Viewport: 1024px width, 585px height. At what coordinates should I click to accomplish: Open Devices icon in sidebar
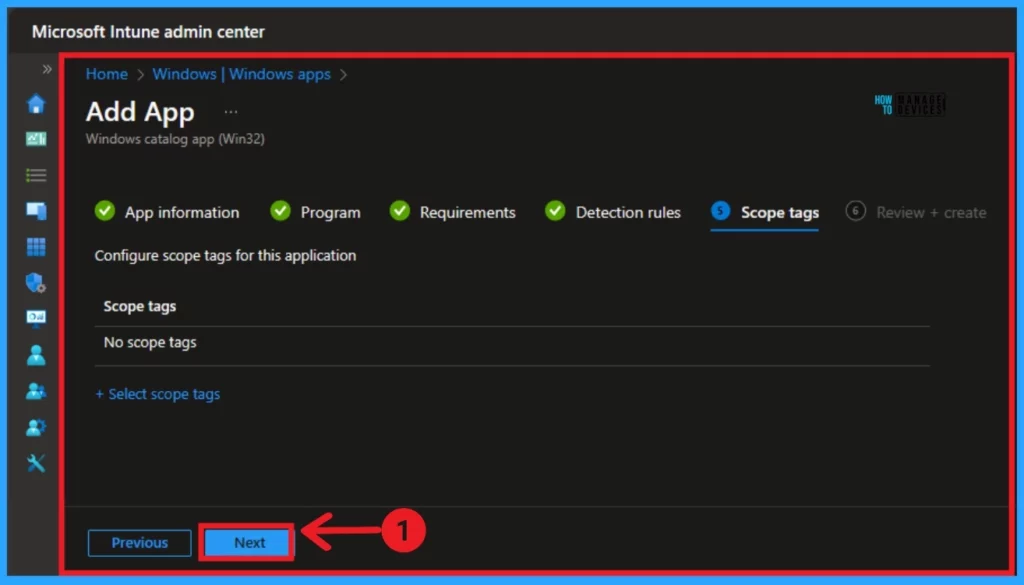[36, 211]
